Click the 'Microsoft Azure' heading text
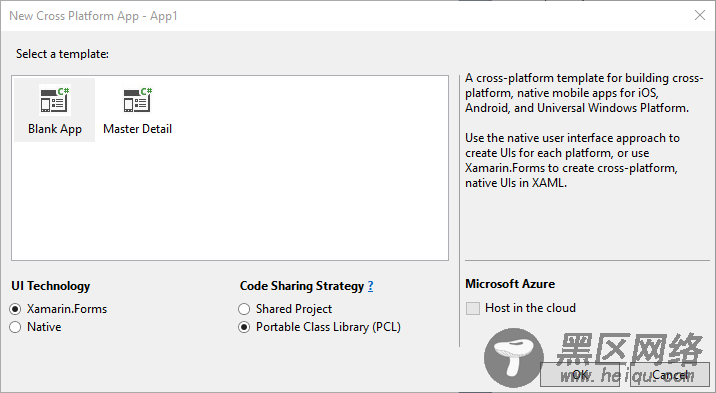The image size is (716, 393). pyautogui.click(x=510, y=284)
